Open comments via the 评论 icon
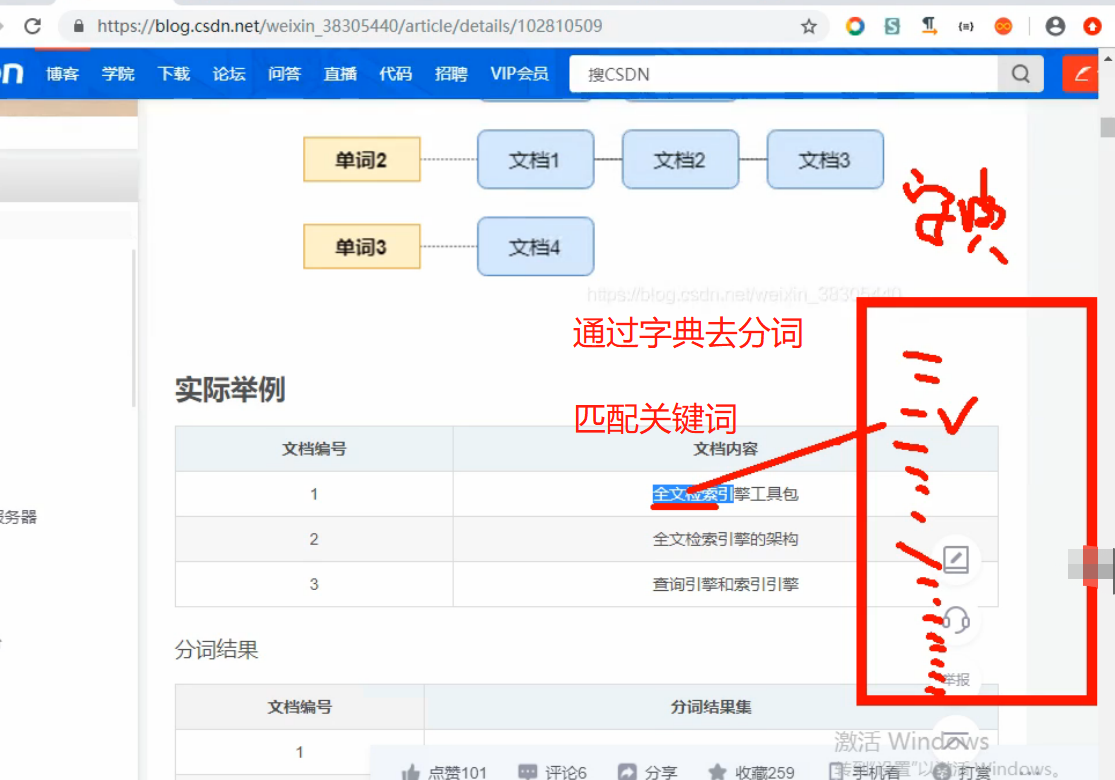The image size is (1115, 780). pos(528,771)
